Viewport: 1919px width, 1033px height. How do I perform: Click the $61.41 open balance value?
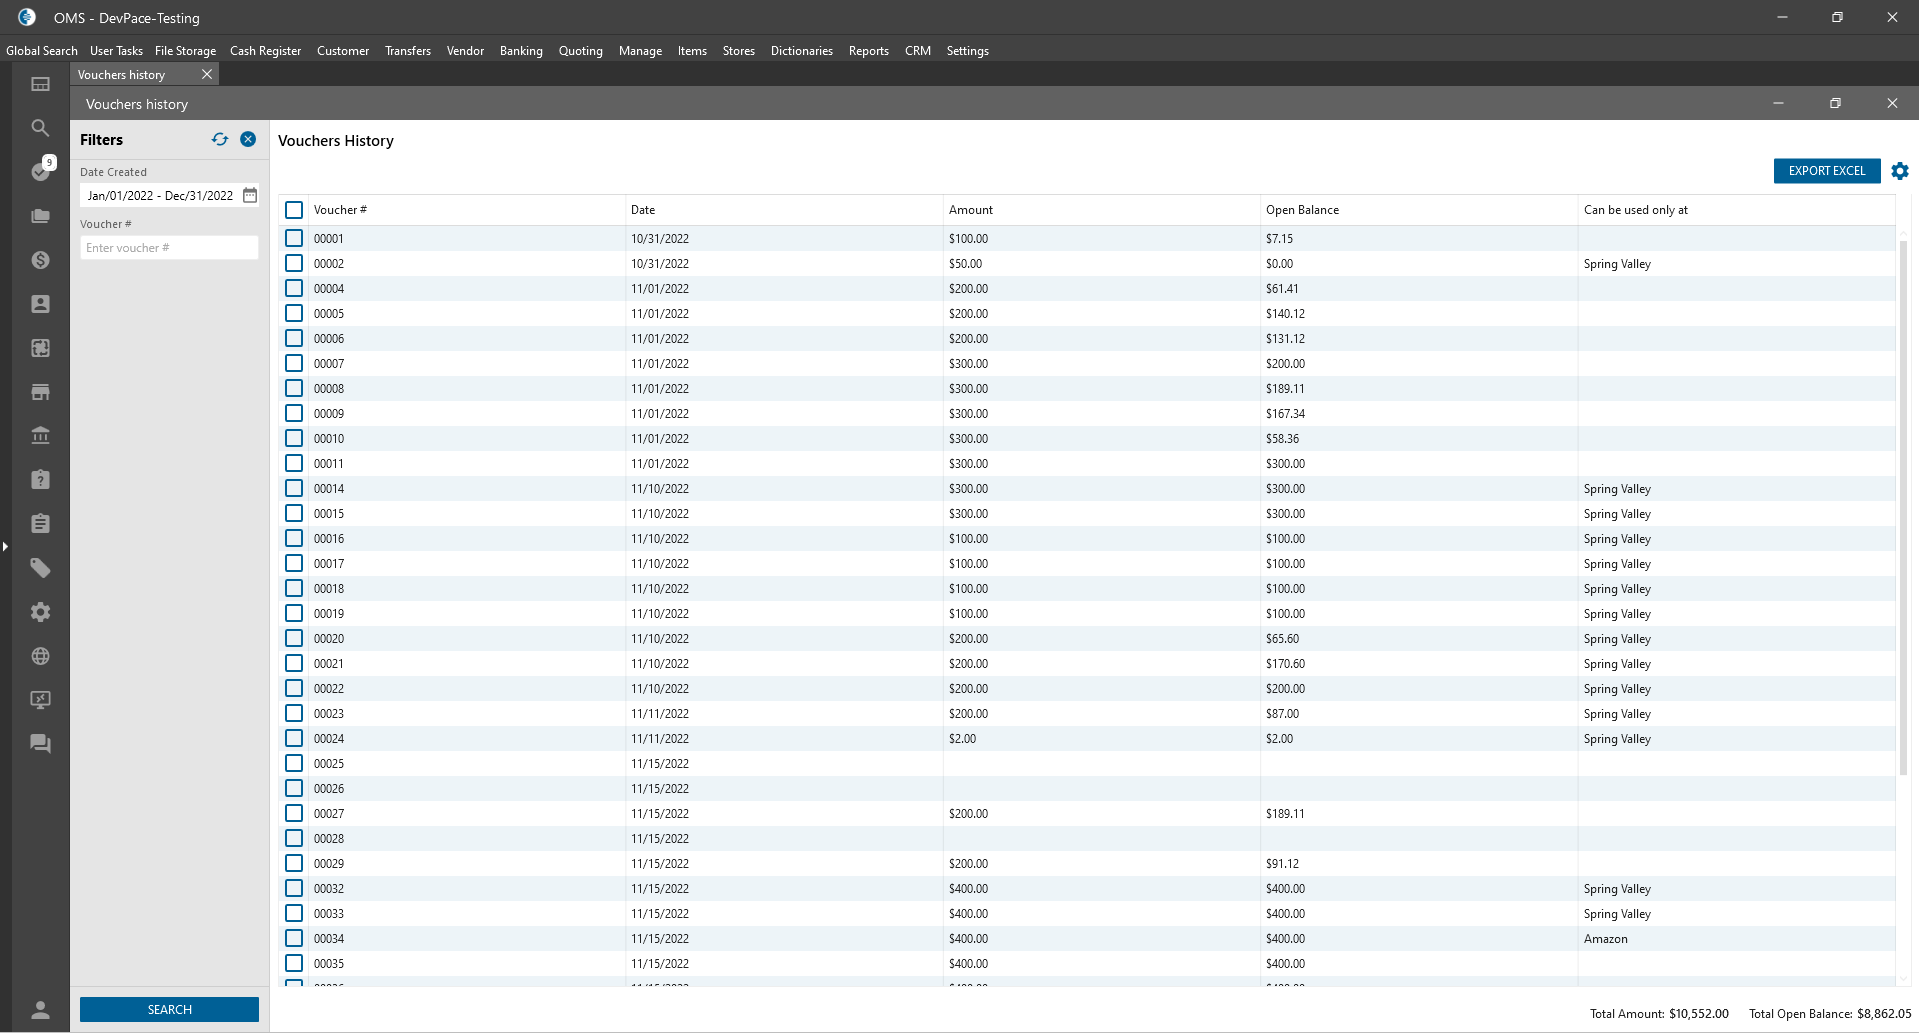pos(1282,288)
